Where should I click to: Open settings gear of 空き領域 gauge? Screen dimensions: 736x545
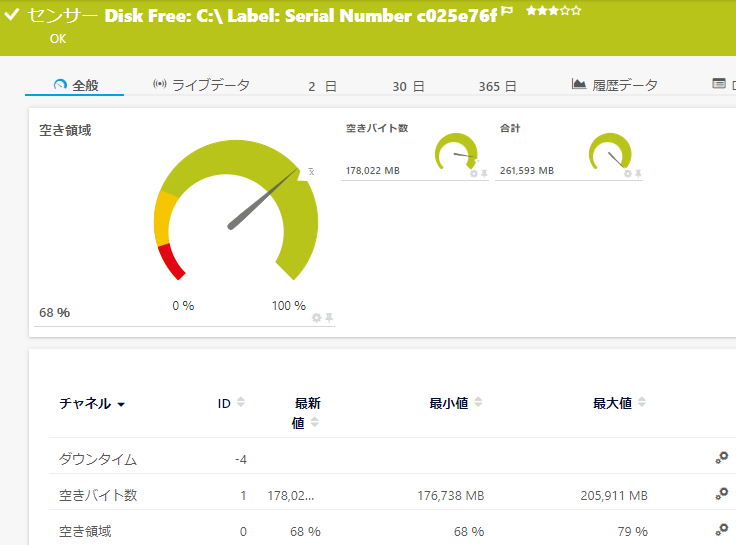point(317,318)
